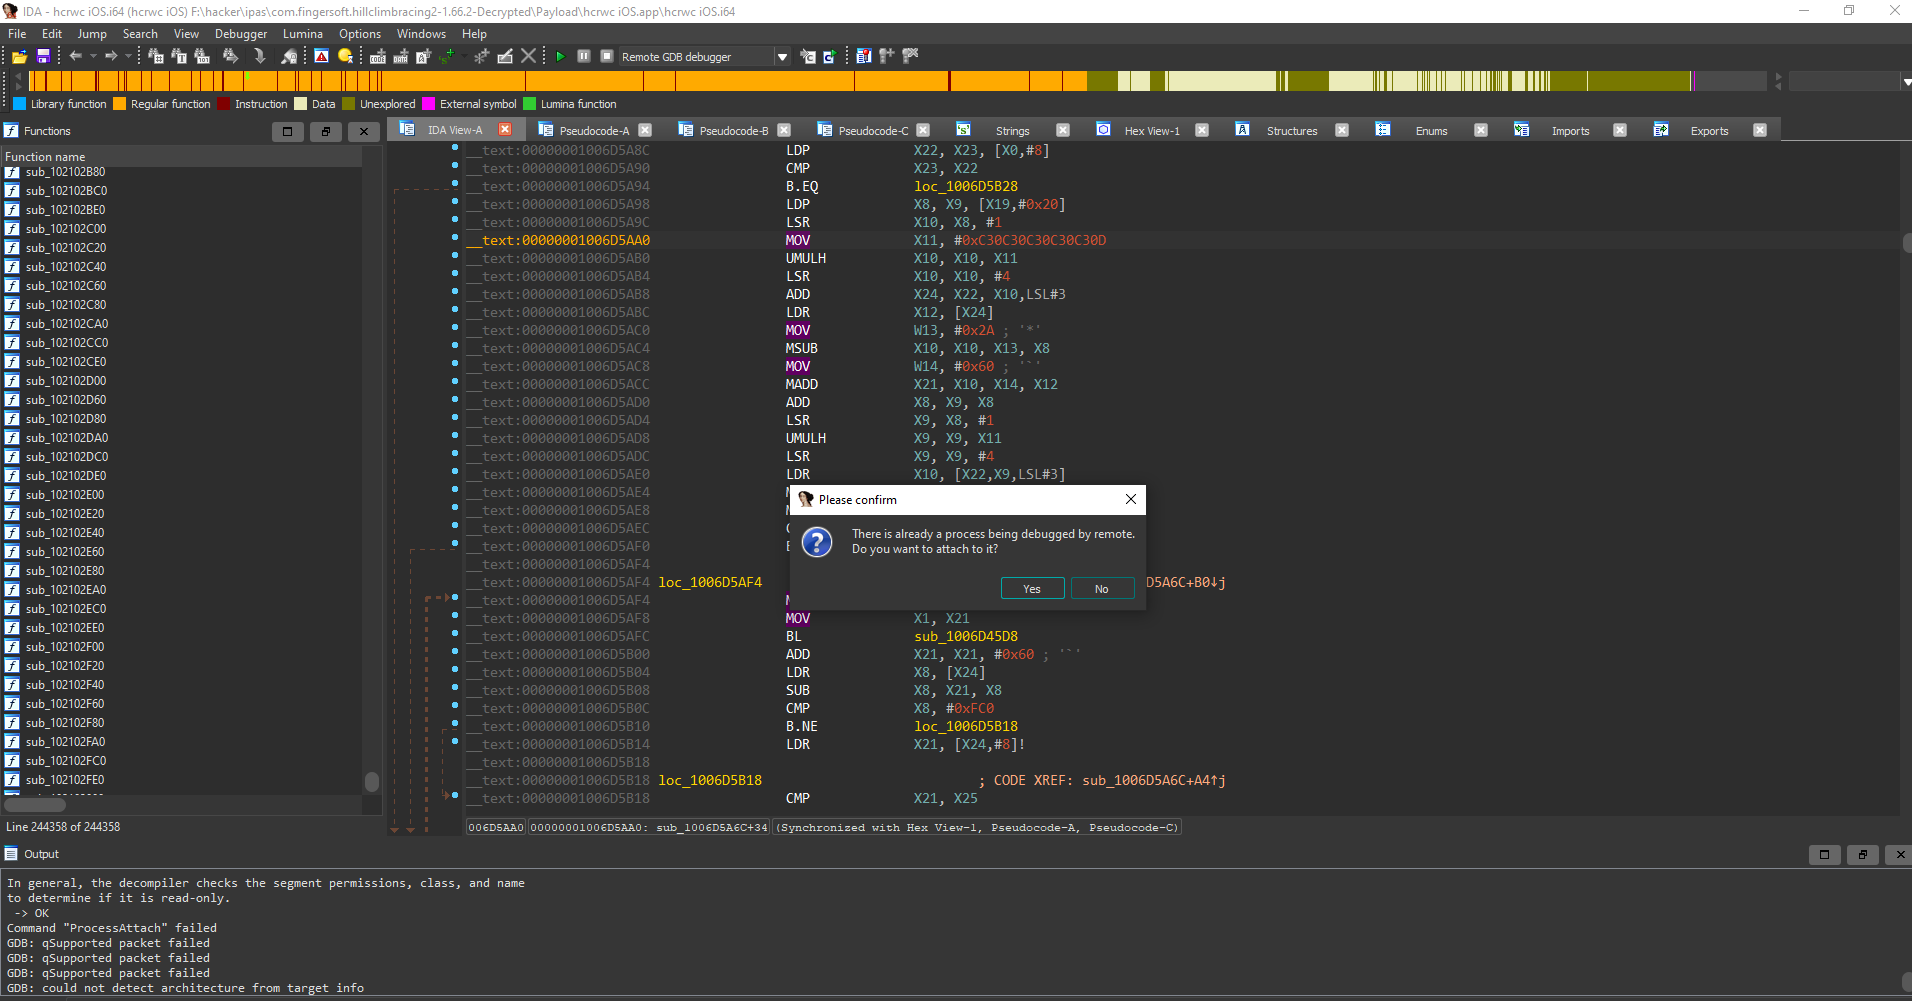Switch to the Strings tab
Screen dimensions: 1912x1001
(x=1012, y=131)
